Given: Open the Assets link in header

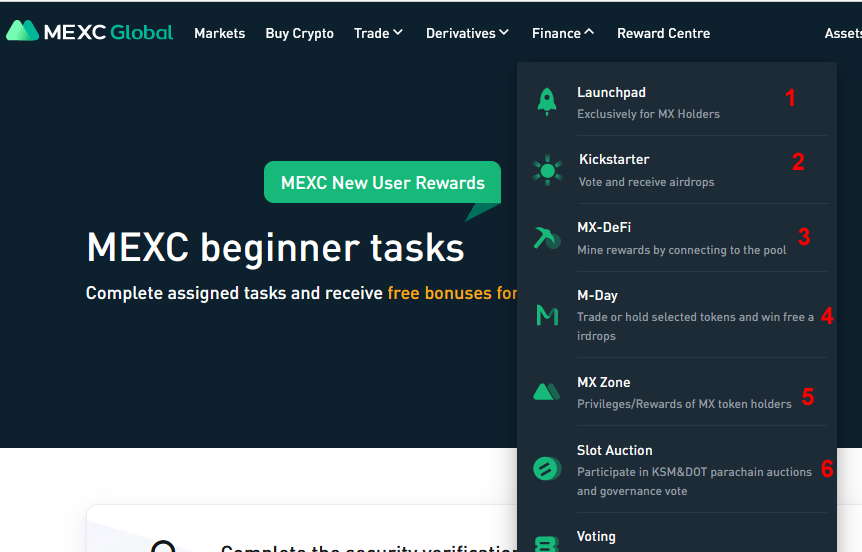Looking at the screenshot, I should [842, 33].
